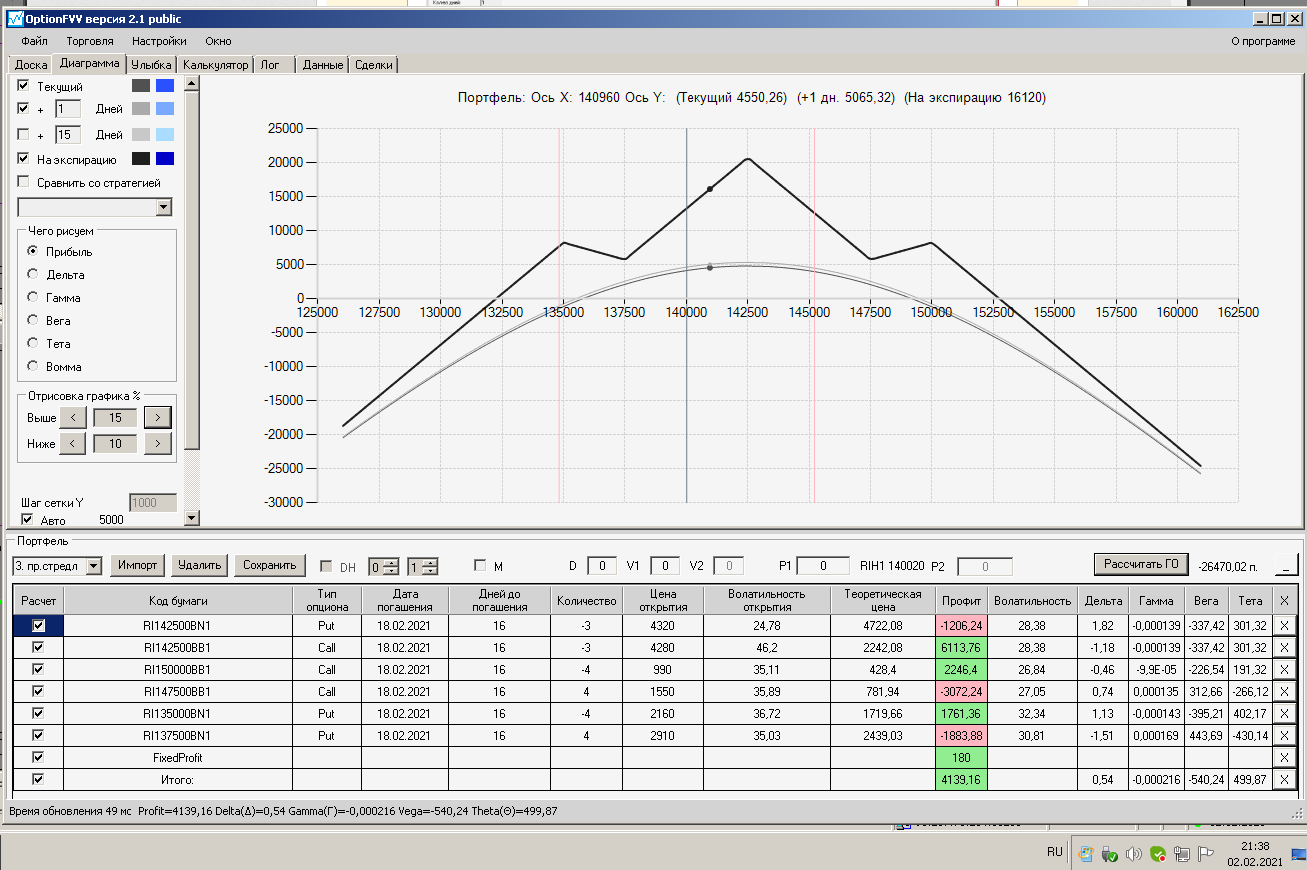Switch to the Калькулятор tab
This screenshot has width=1307, height=870.
[215, 64]
